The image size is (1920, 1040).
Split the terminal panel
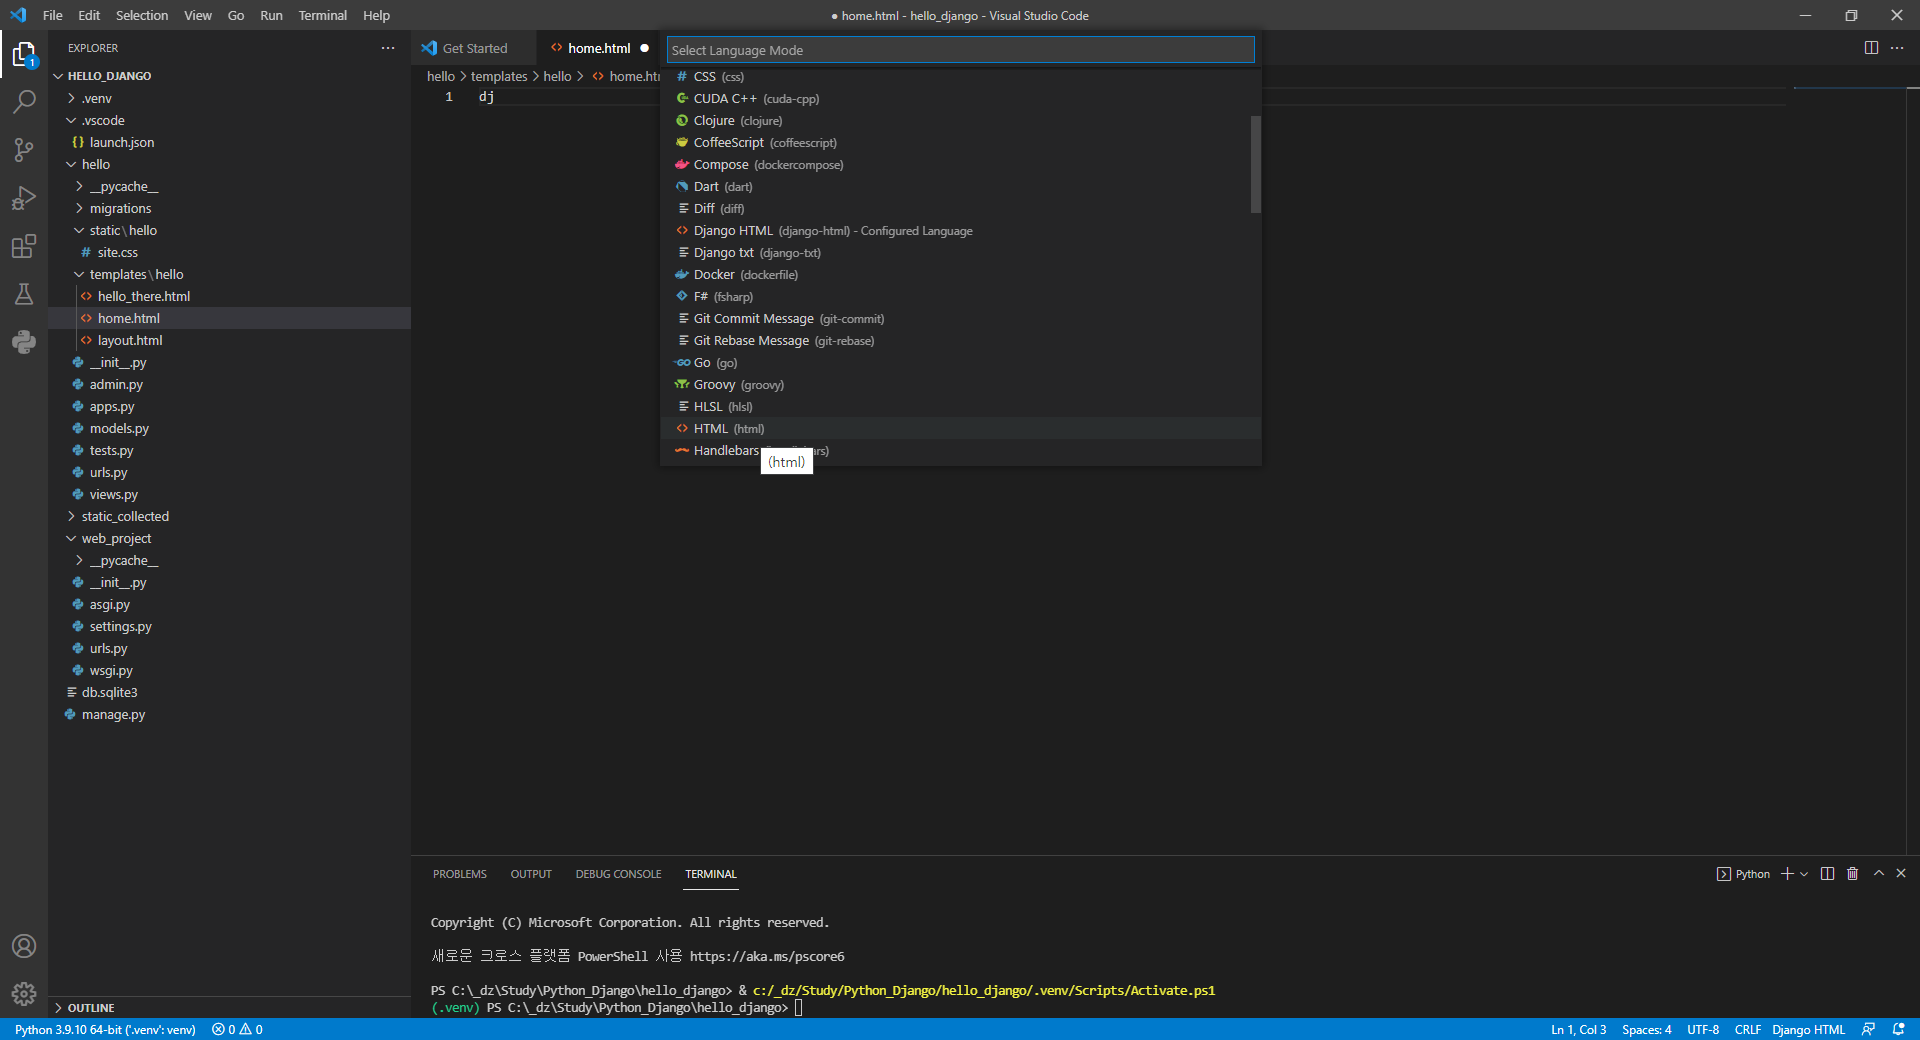coord(1827,874)
